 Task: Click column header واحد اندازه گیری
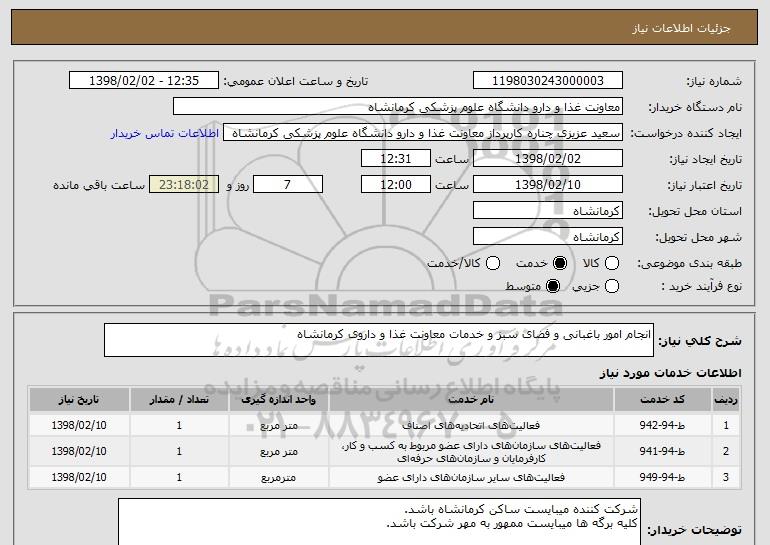(278, 400)
